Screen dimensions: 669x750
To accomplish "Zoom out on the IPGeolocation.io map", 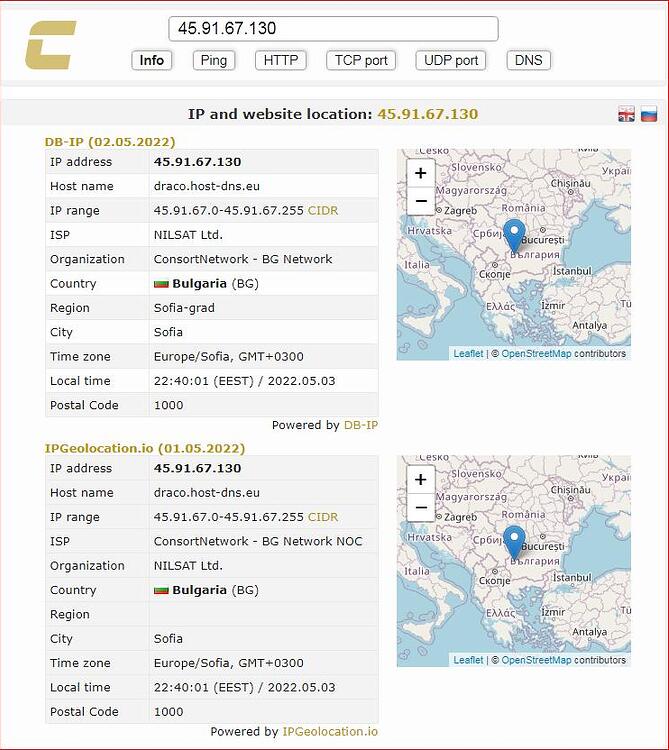I will [x=420, y=507].
